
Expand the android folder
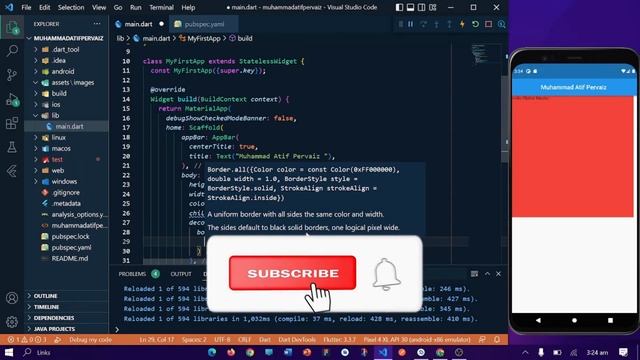tap(63, 71)
